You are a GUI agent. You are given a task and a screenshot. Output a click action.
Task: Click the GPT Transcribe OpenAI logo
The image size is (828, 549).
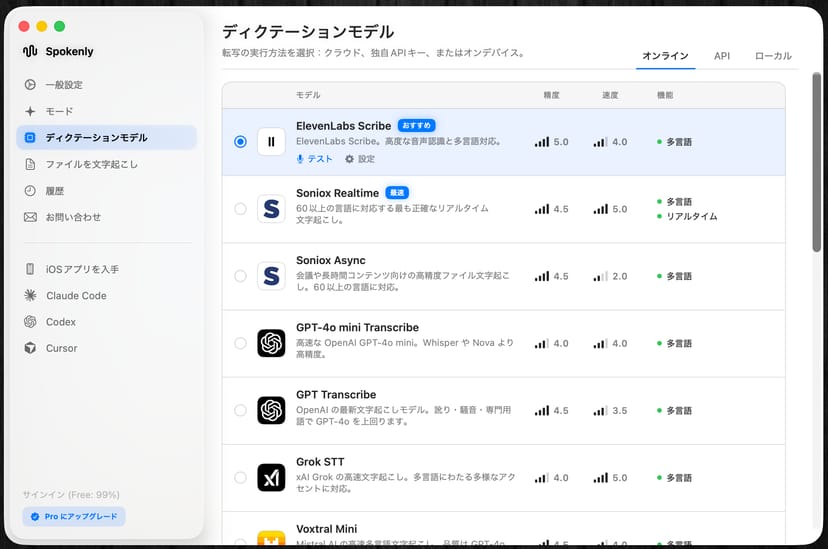click(x=271, y=410)
